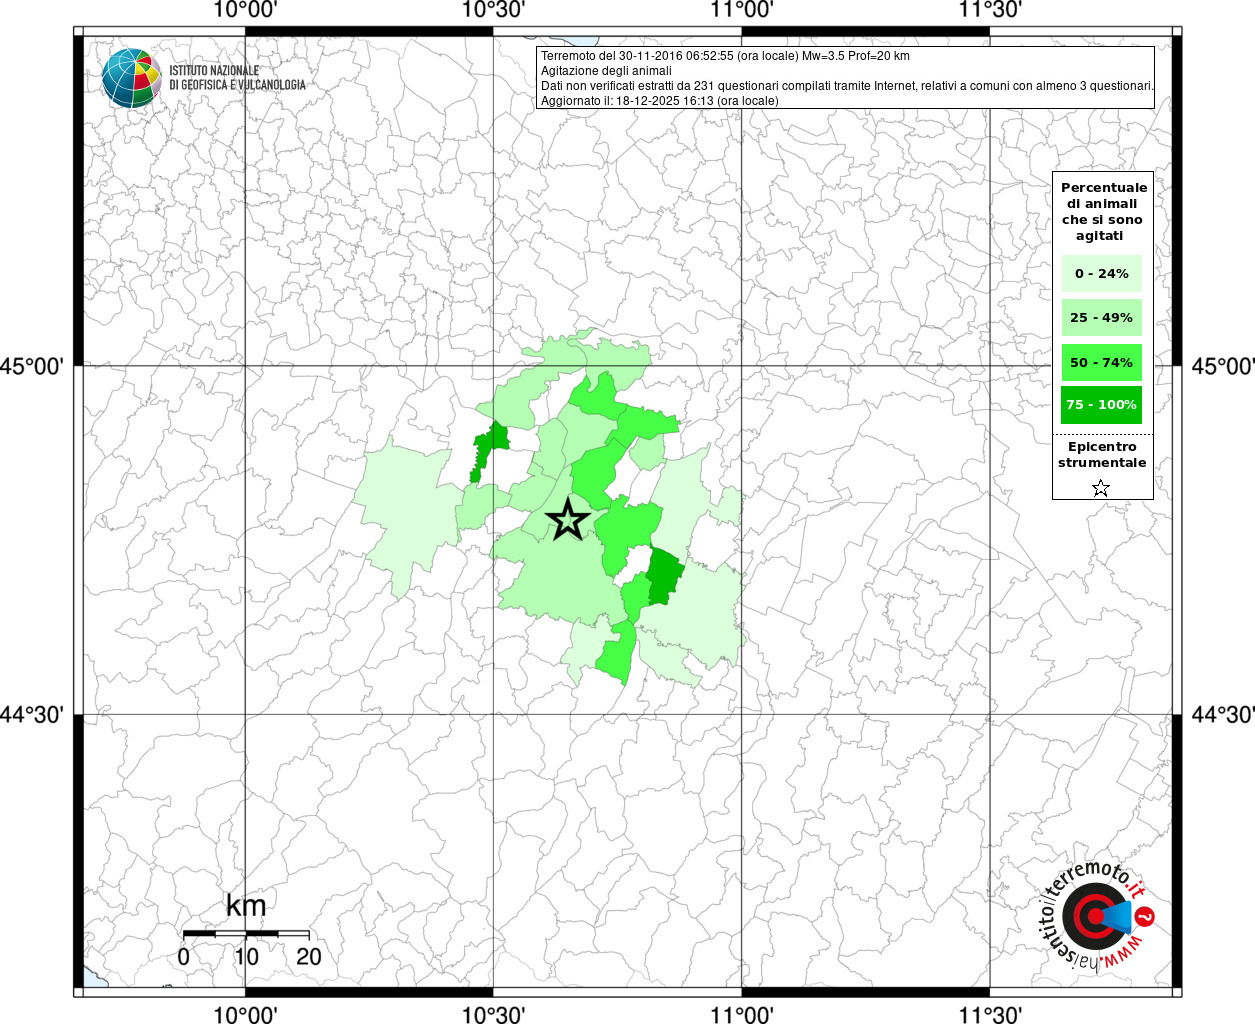Click the scale bar '0' label
Image resolution: width=1255 pixels, height=1024 pixels.
(x=184, y=956)
